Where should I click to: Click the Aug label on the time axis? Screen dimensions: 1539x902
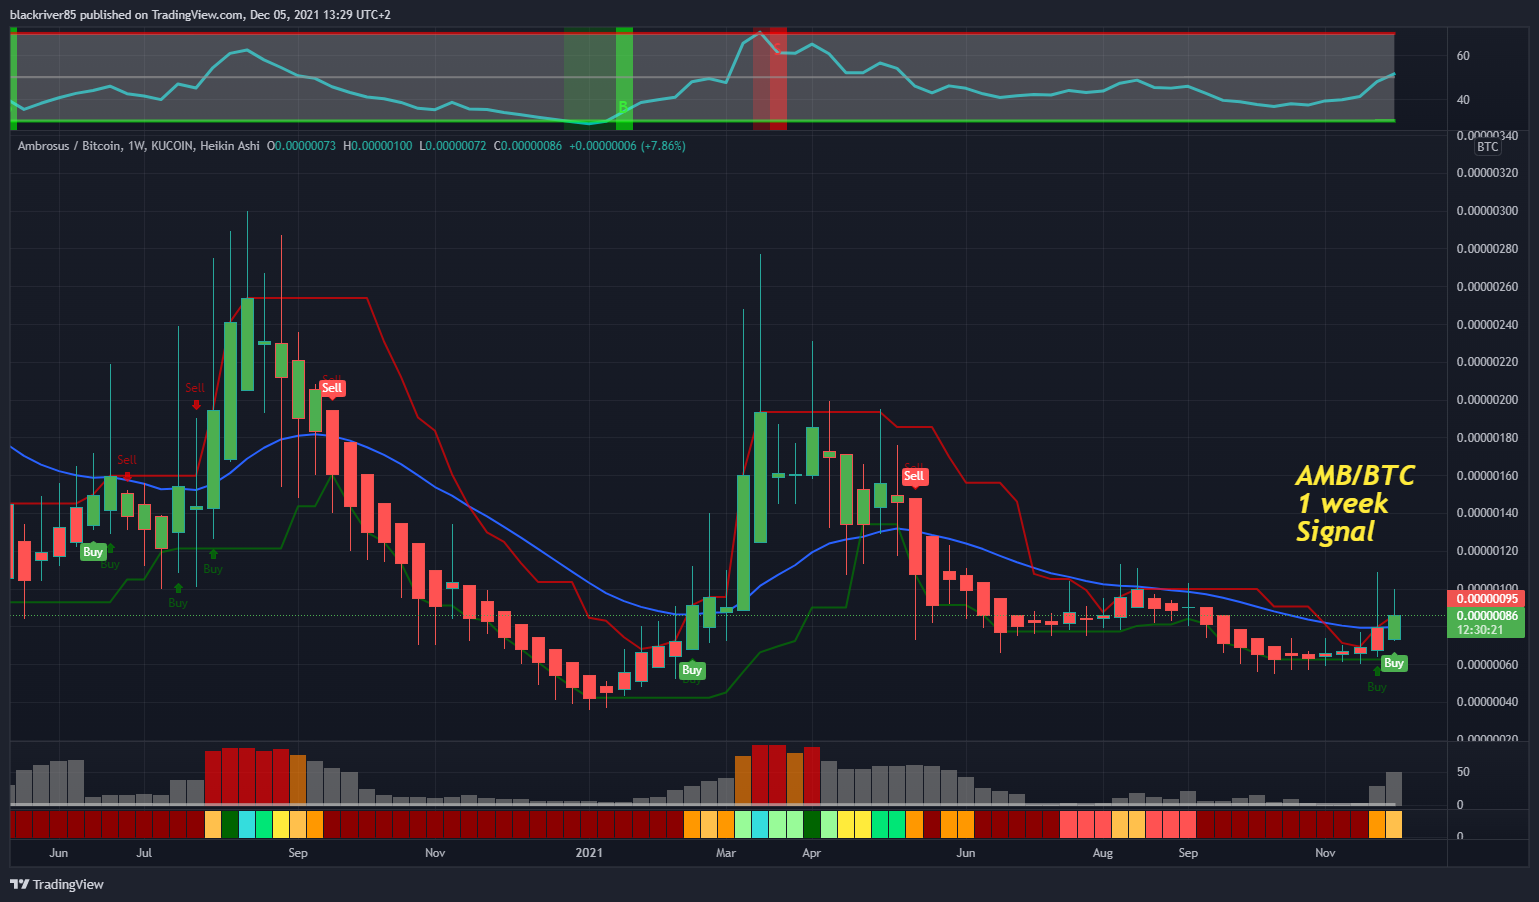tap(1102, 853)
